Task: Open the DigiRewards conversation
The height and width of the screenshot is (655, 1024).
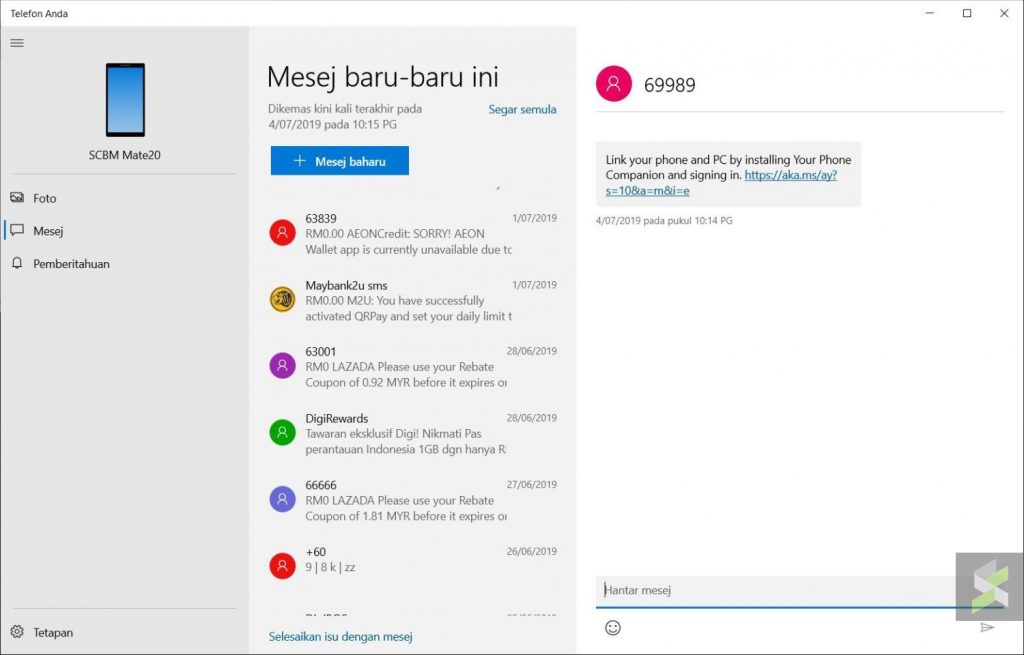Action: [413, 434]
